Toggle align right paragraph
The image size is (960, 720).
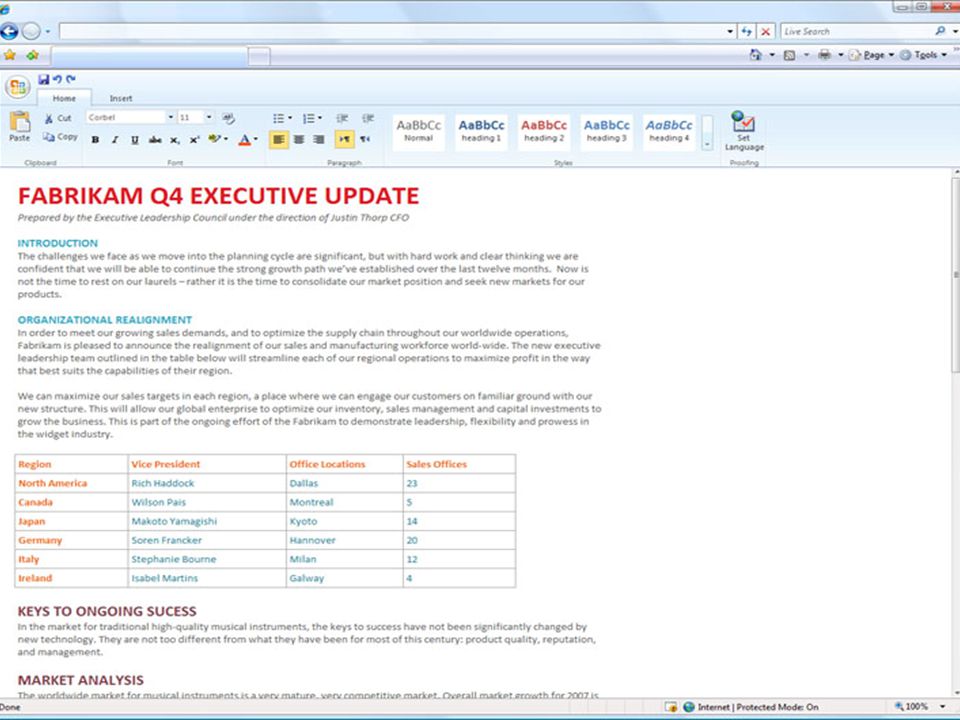pos(319,140)
